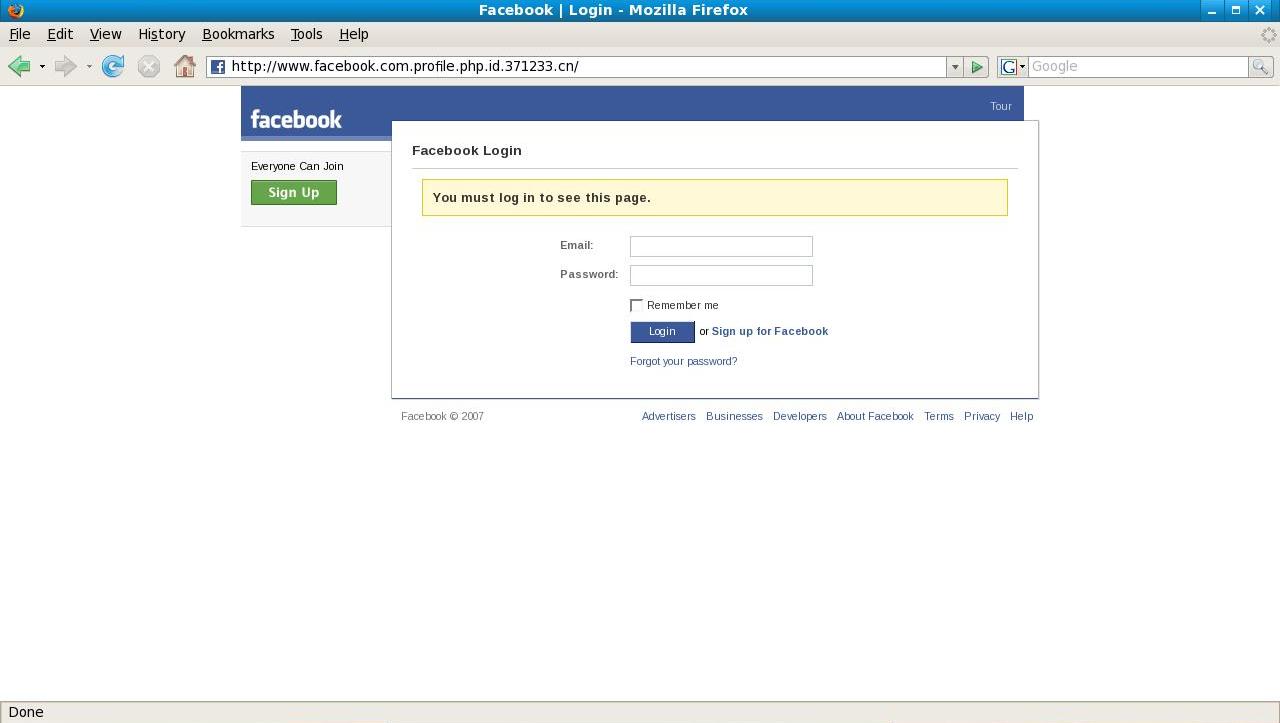Click the 'You must log in' notice text

pyautogui.click(x=542, y=197)
